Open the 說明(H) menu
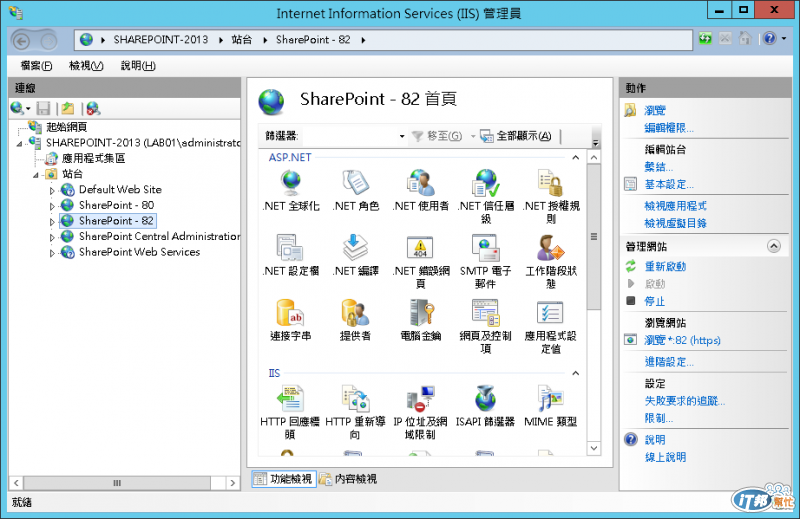Image resolution: width=800 pixels, height=519 pixels. [x=138, y=66]
